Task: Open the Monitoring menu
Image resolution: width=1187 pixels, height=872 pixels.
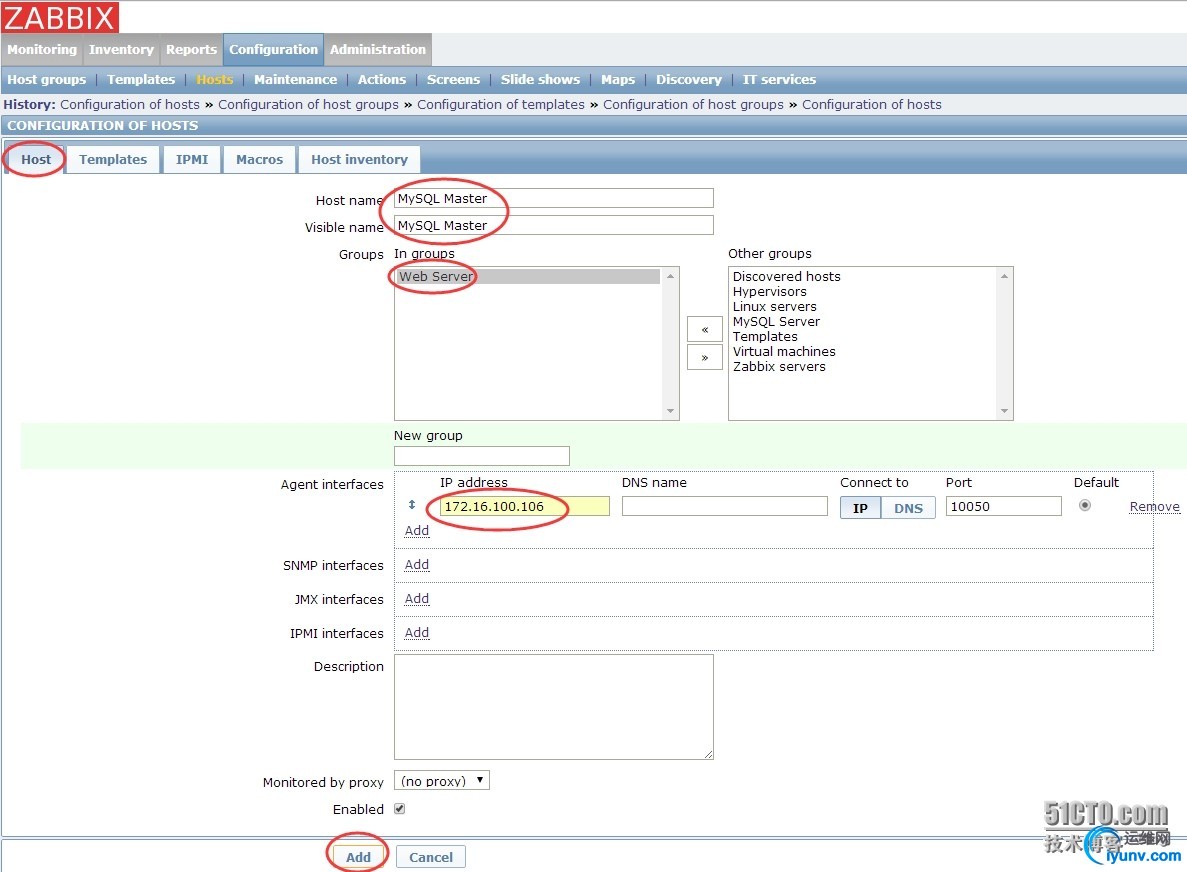Action: pos(42,49)
